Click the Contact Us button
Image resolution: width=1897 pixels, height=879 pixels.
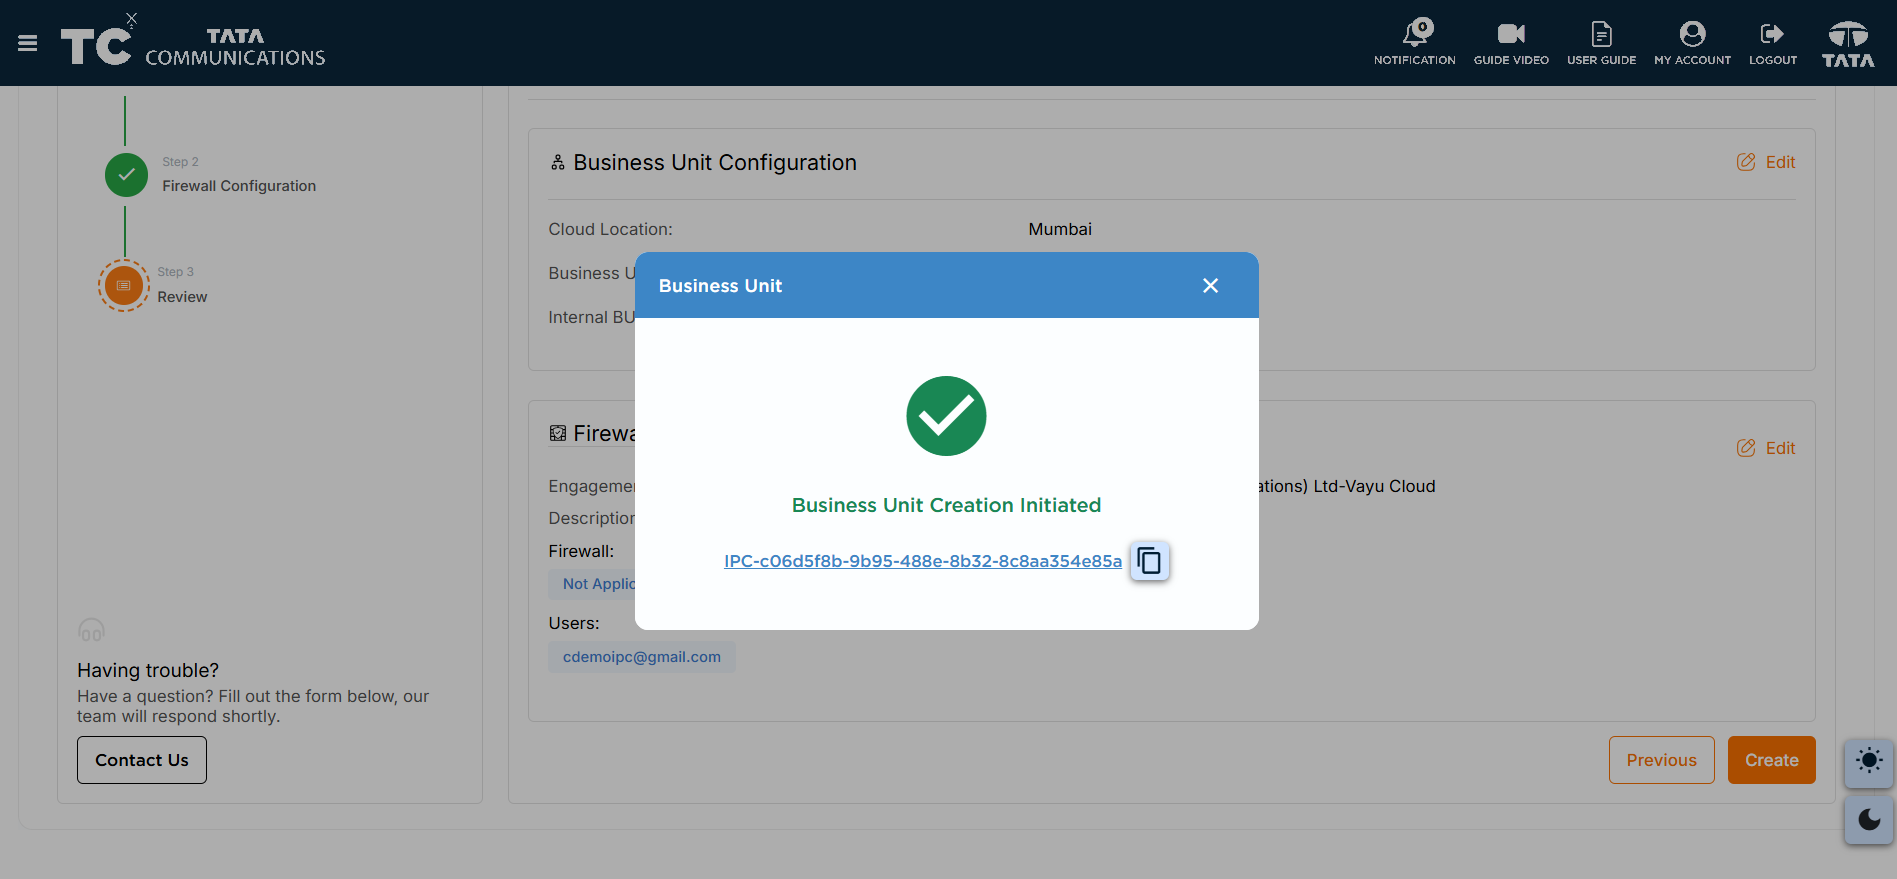click(142, 760)
